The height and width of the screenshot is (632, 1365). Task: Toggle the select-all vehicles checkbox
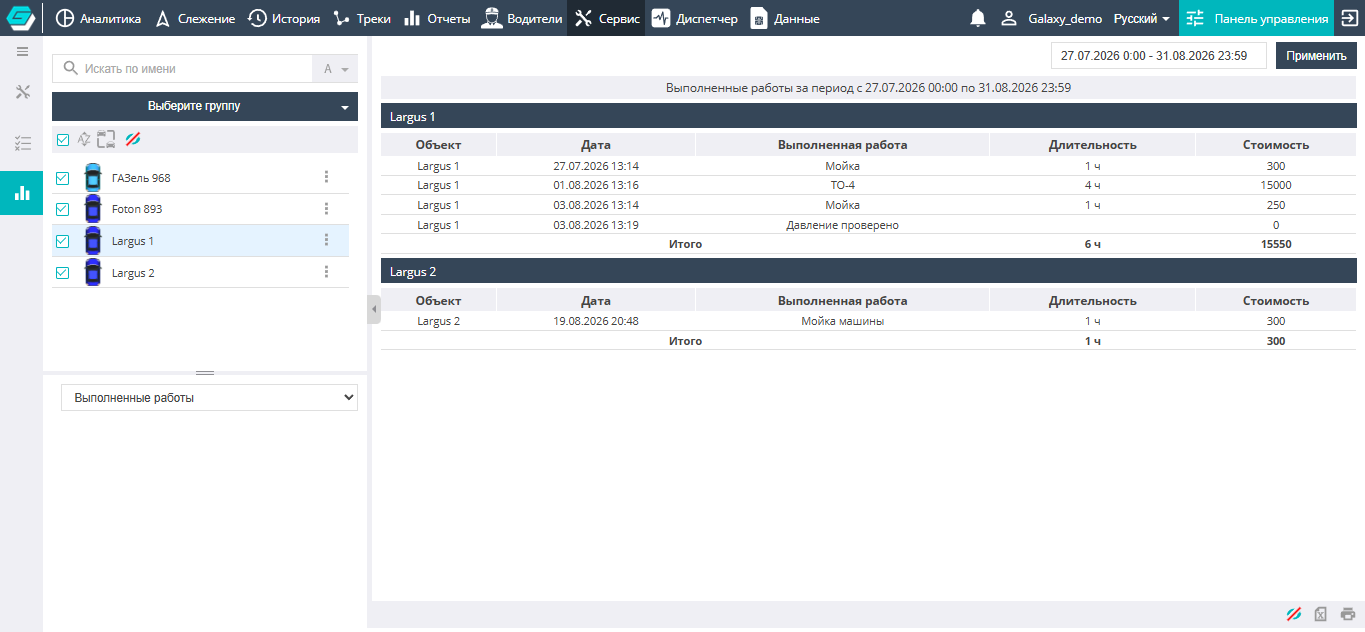(63, 140)
